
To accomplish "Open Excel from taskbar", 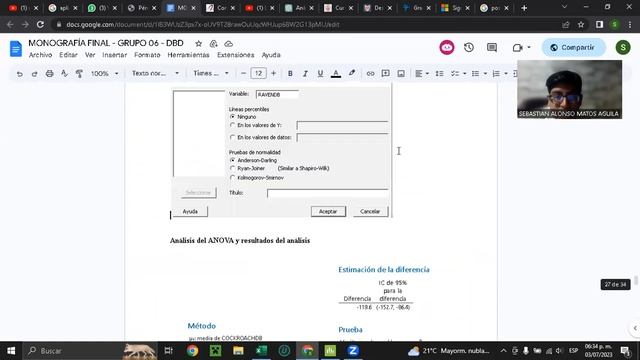I will point(261,351).
